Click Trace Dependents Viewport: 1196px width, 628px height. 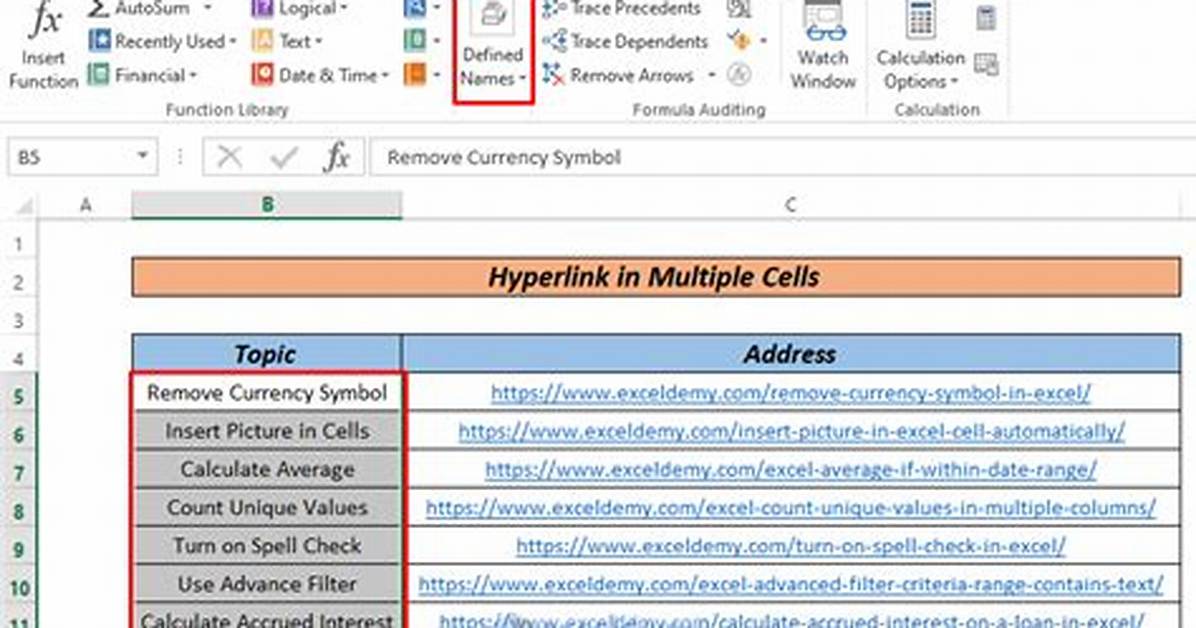[625, 41]
